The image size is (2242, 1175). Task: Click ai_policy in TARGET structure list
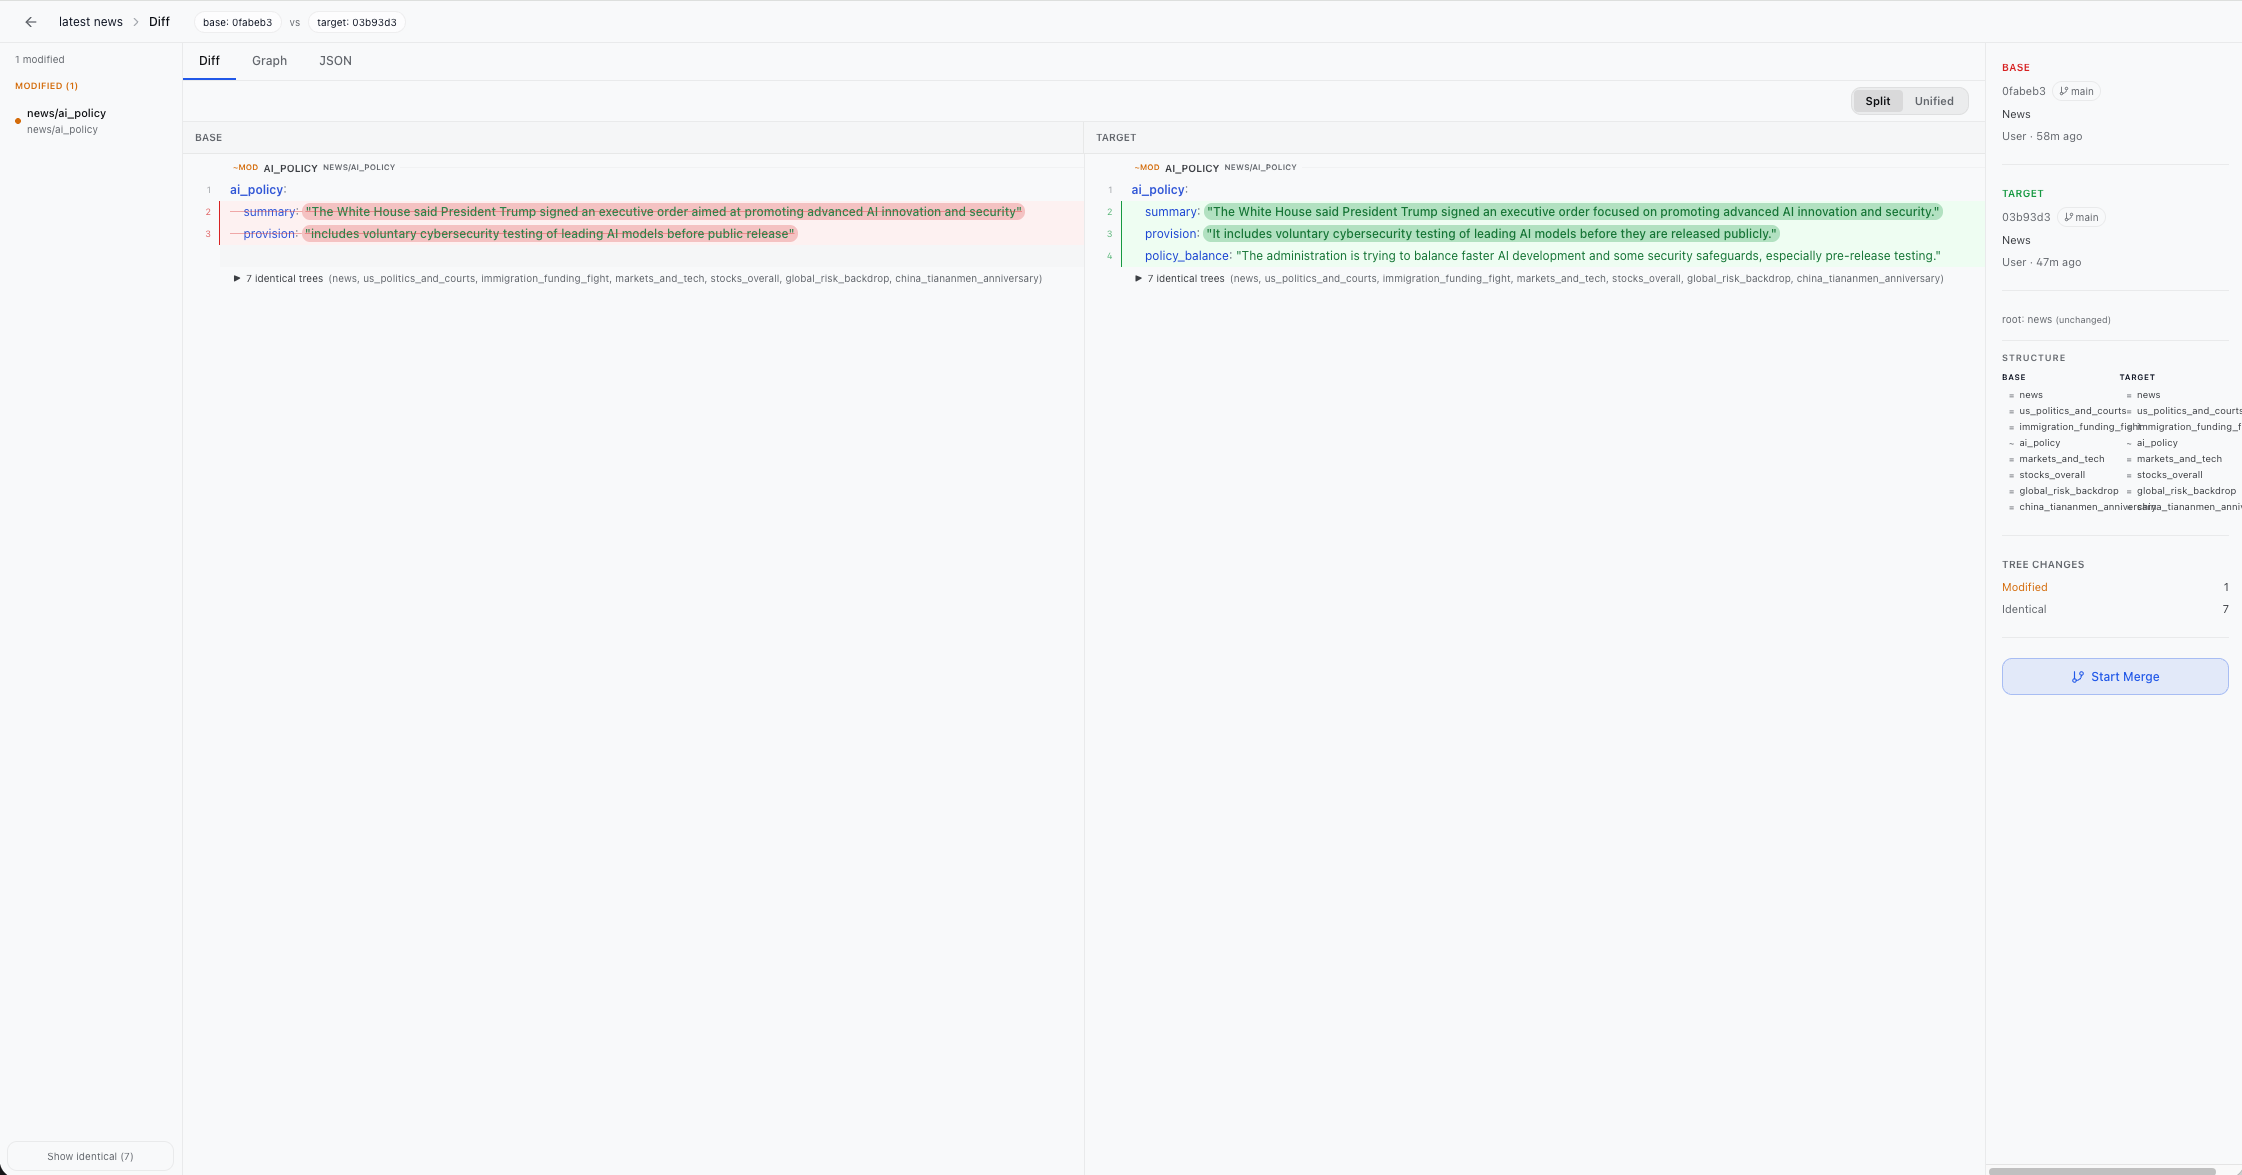coord(2157,443)
